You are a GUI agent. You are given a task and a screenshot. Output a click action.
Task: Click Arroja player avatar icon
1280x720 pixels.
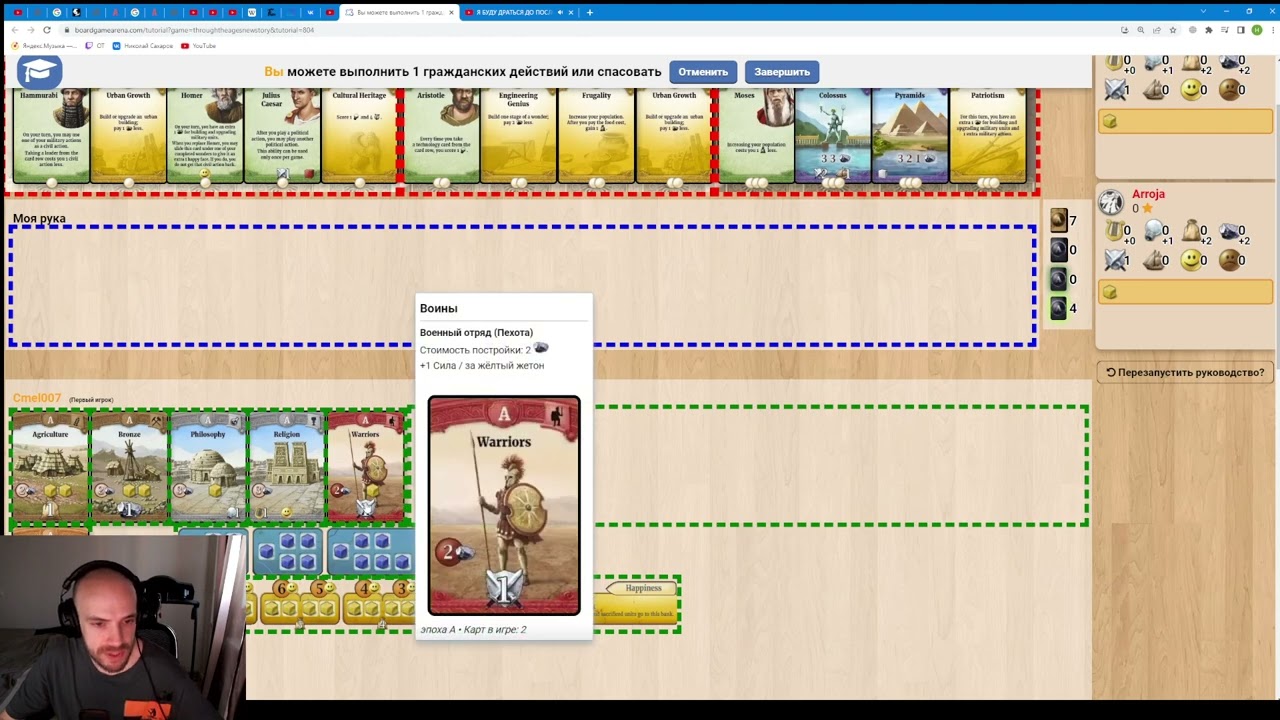point(1111,202)
